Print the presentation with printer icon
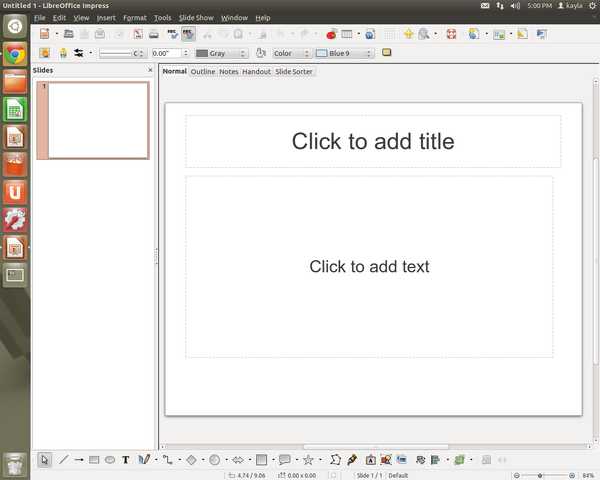This screenshot has height=480, width=600. (x=153, y=34)
